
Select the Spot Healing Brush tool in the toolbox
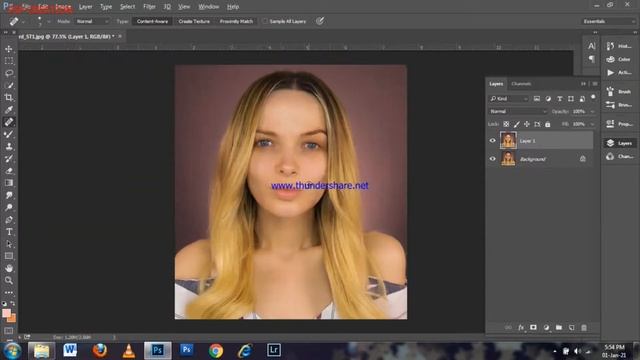pyautogui.click(x=9, y=122)
